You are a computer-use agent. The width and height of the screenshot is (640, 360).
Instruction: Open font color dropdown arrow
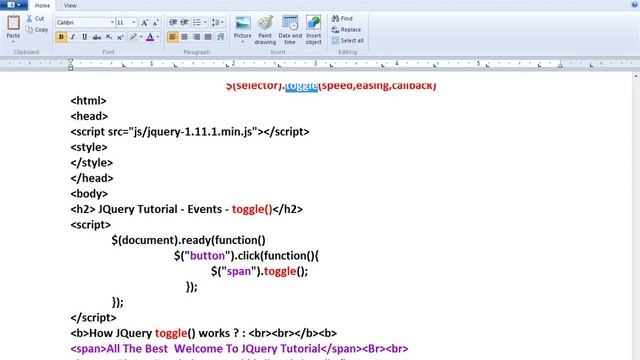tap(158, 37)
